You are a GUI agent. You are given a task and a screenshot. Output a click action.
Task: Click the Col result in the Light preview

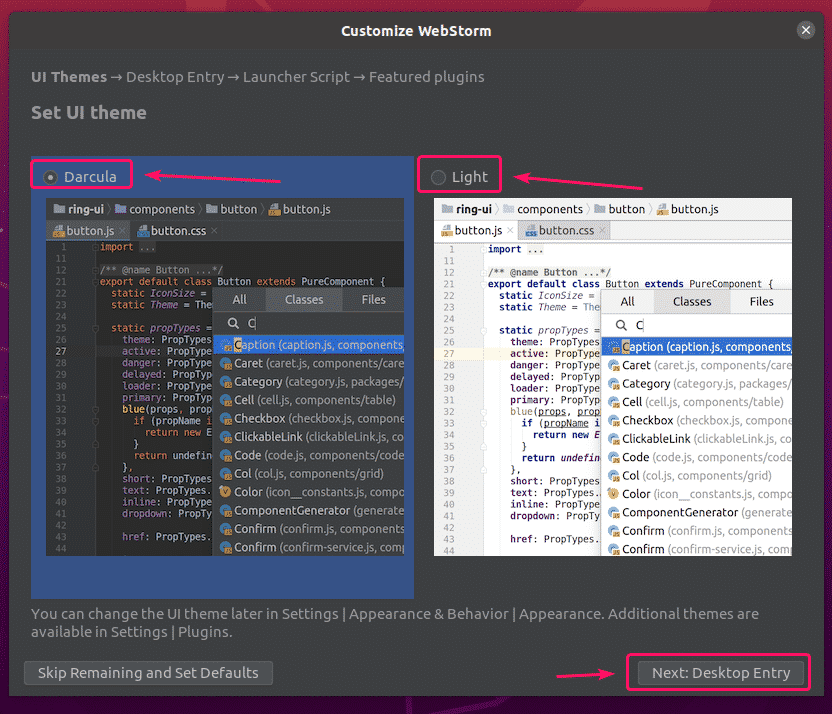pos(697,476)
